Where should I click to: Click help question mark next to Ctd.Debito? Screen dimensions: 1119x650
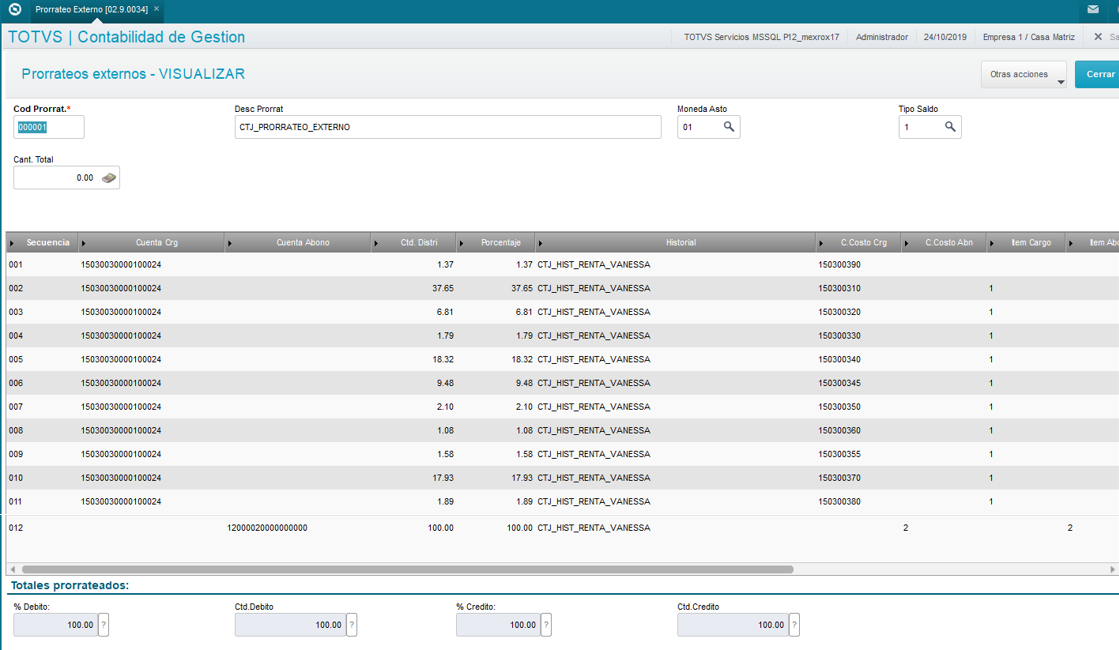tap(352, 624)
